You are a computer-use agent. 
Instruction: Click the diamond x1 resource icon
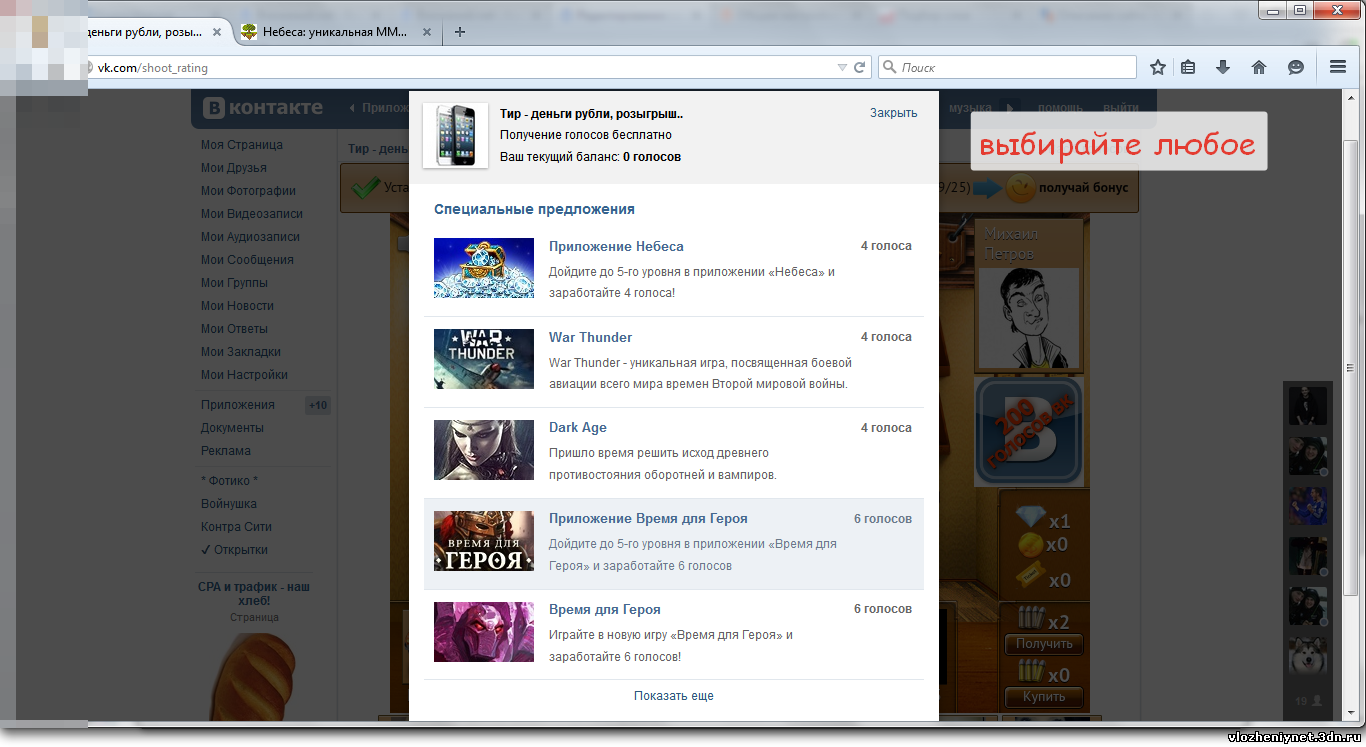point(1029,518)
